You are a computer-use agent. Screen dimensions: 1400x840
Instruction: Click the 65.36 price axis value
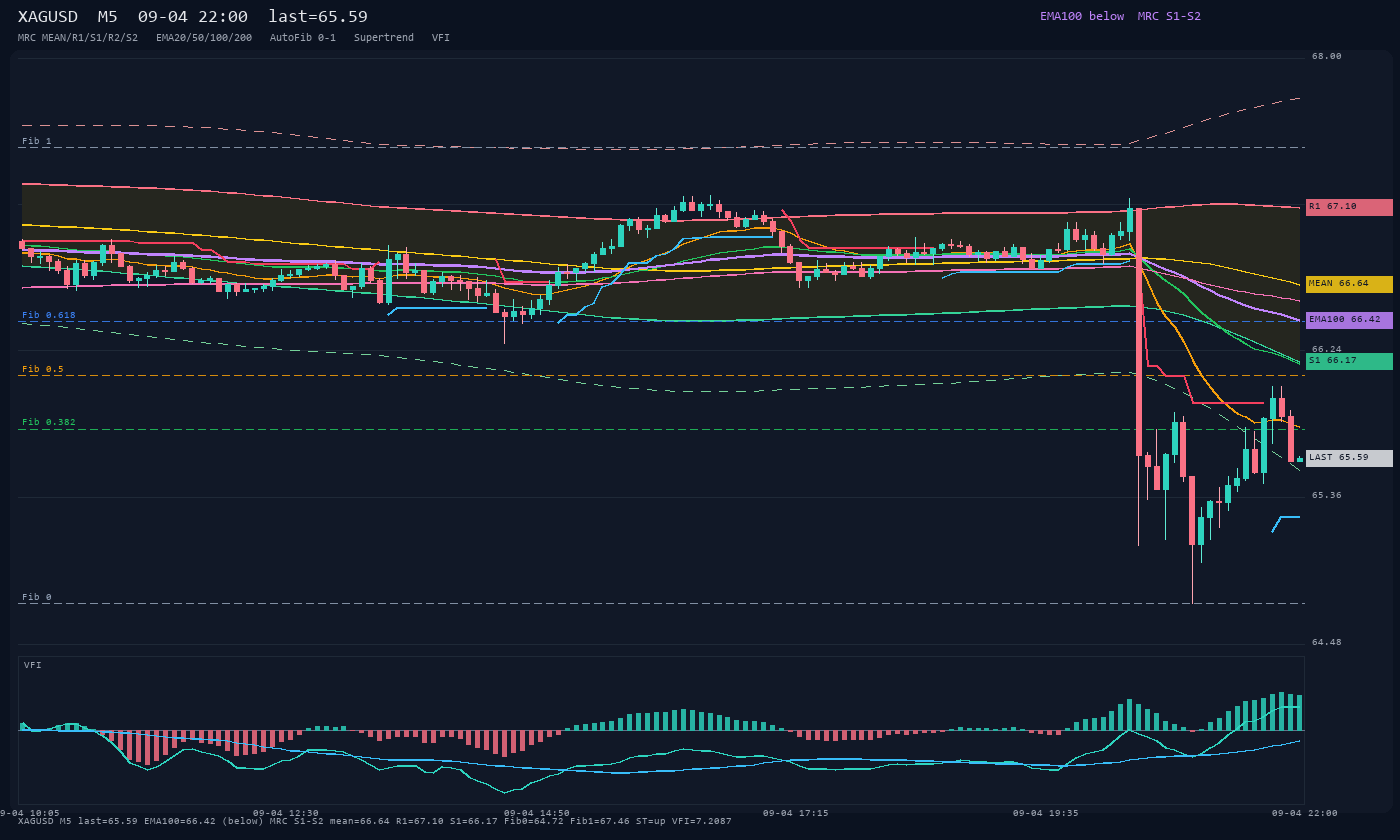point(1327,496)
